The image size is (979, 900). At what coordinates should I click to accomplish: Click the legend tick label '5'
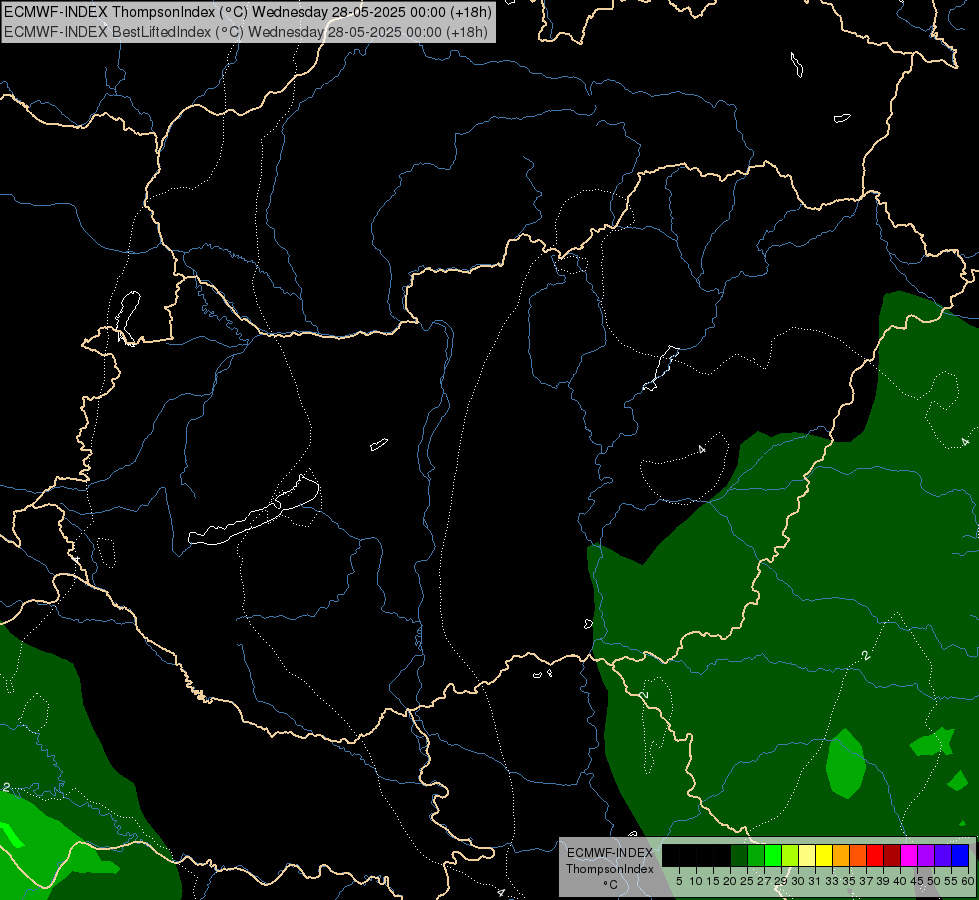click(x=679, y=881)
